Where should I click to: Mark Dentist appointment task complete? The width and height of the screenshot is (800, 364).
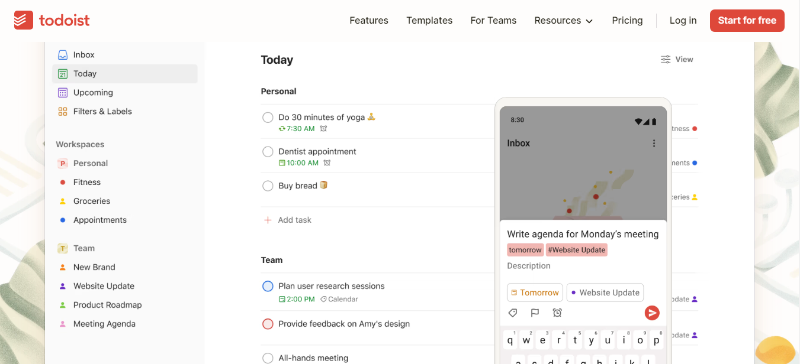268,152
